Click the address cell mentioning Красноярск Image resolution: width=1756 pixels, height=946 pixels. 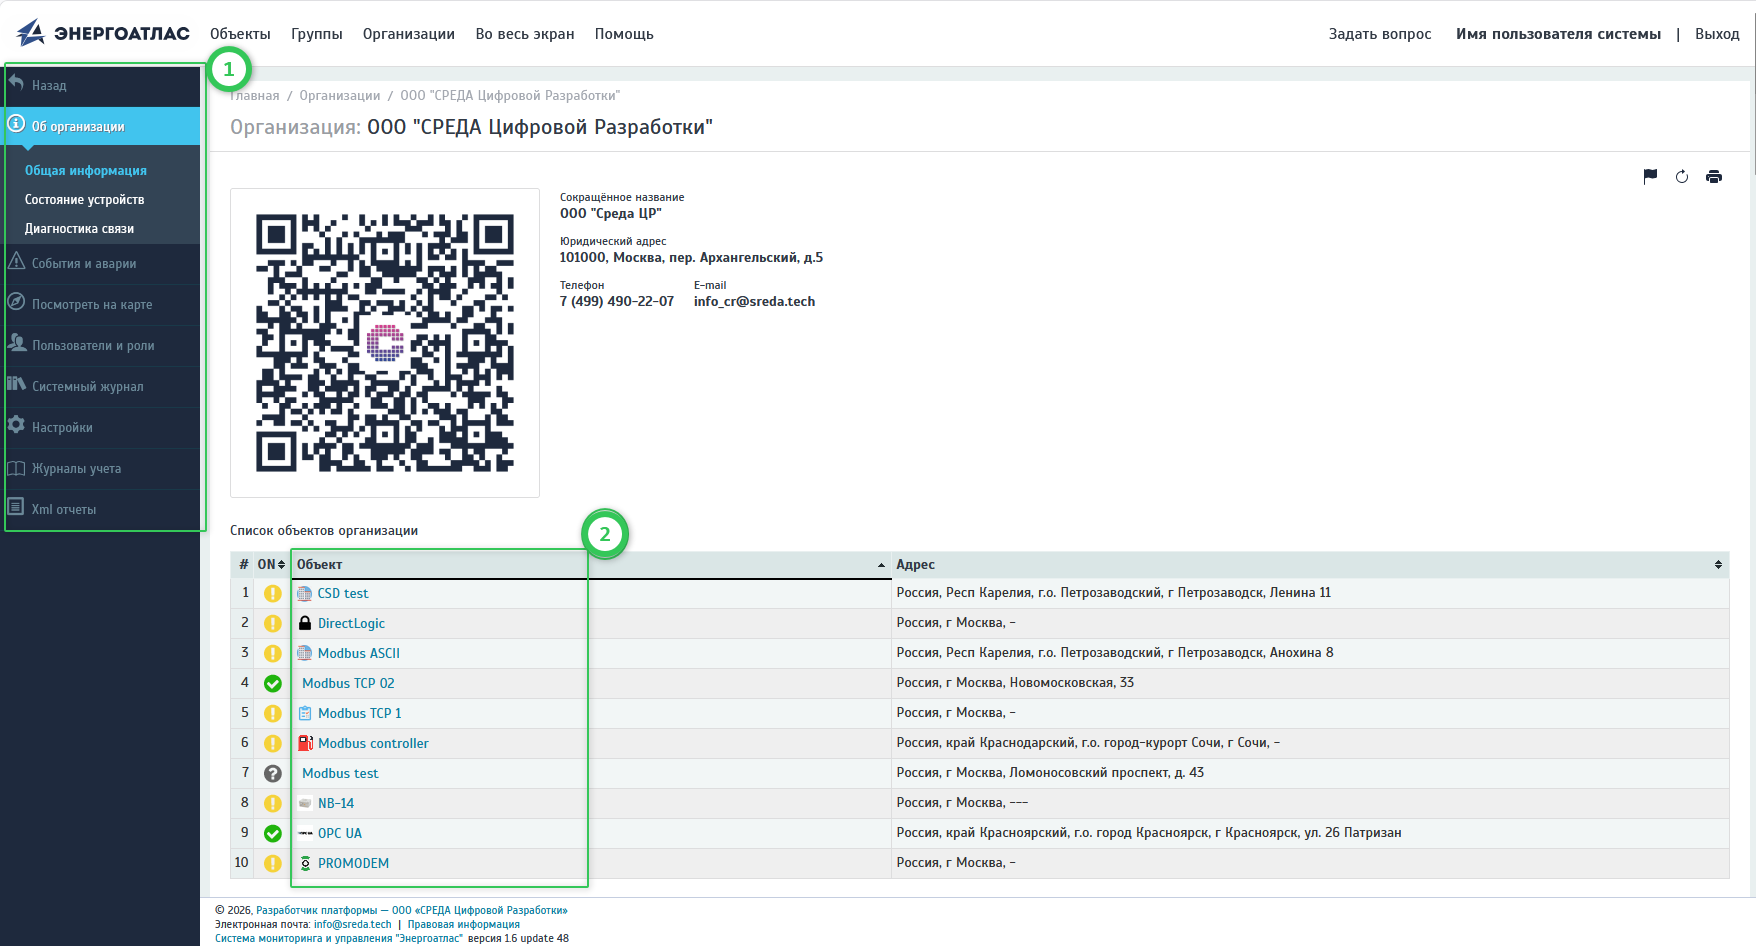tap(1309, 833)
